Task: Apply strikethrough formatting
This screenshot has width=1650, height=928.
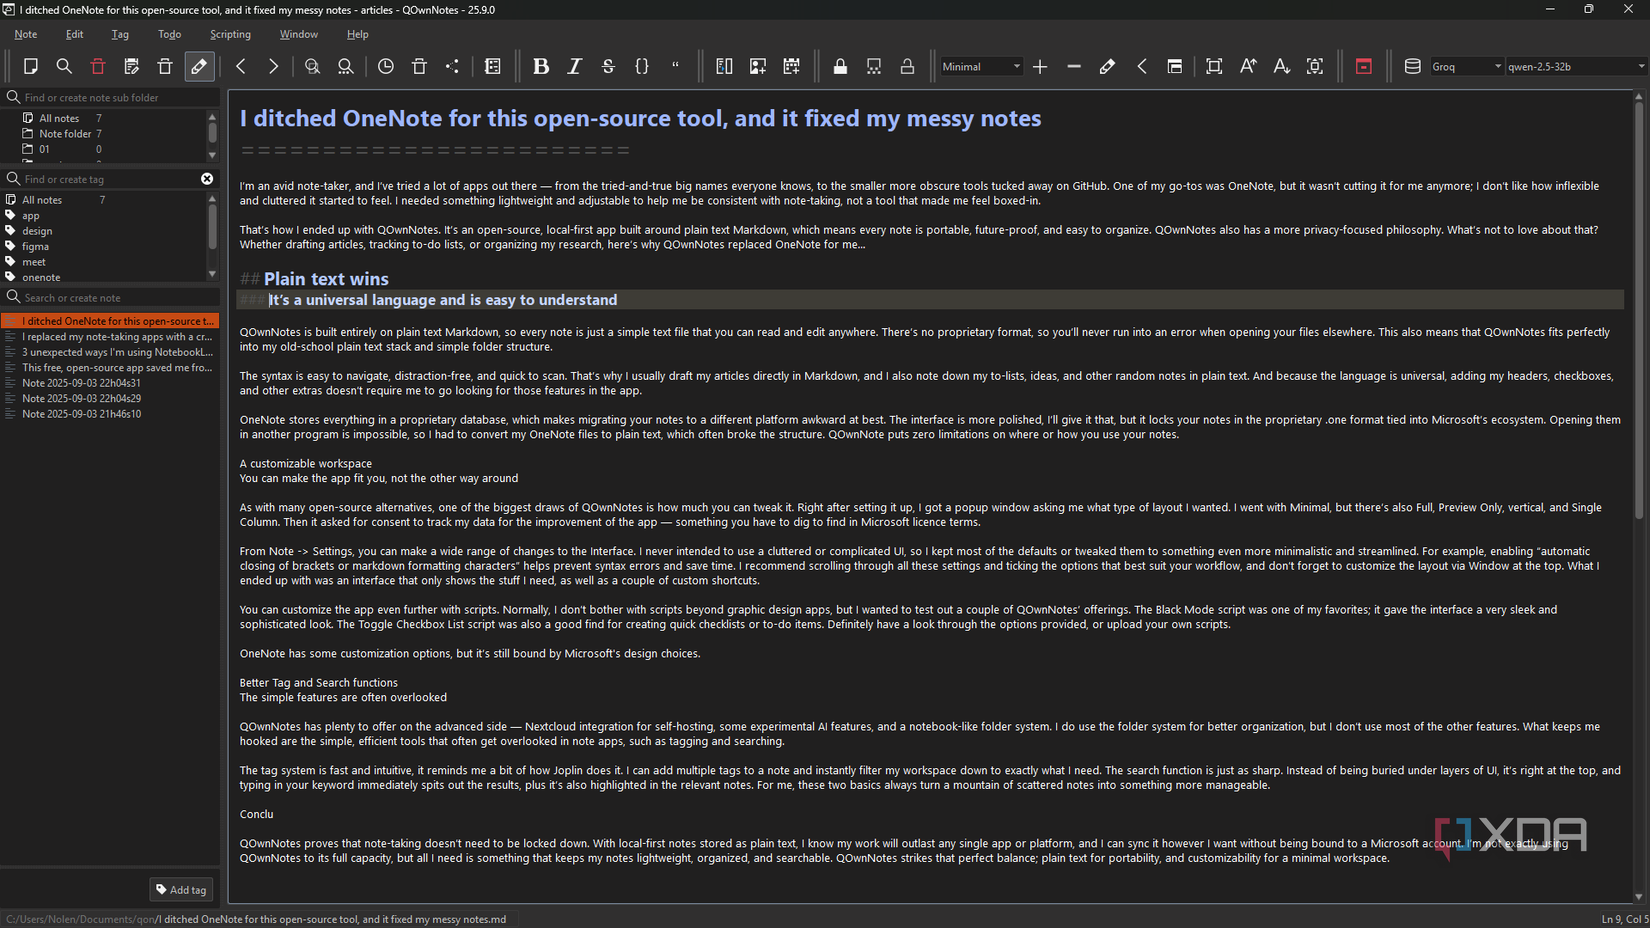Action: 608,66
